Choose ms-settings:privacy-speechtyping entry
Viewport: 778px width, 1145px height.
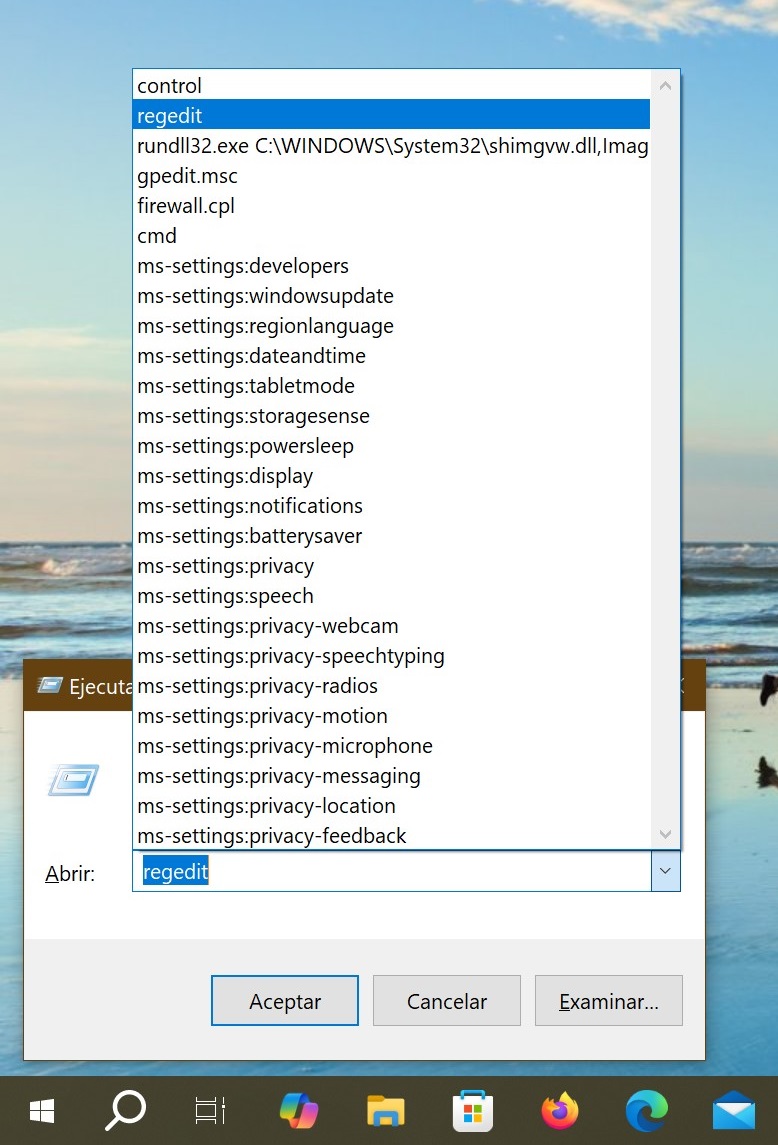coord(392,654)
